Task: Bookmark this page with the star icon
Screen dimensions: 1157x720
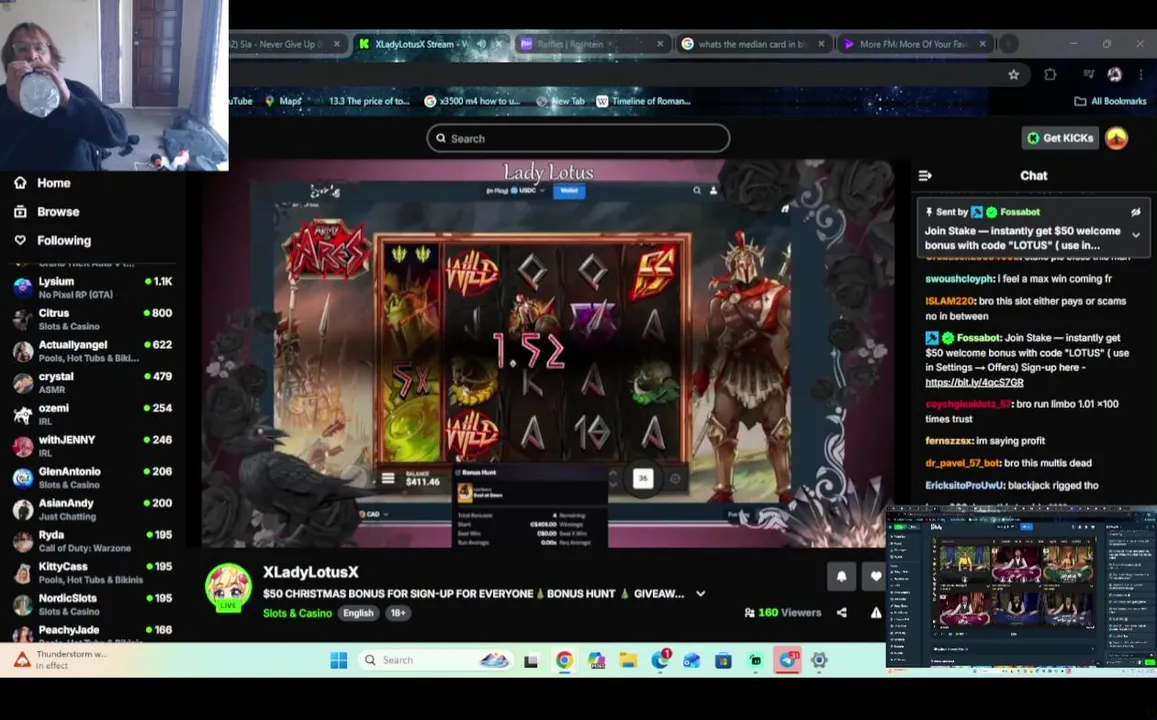Action: [x=1014, y=75]
